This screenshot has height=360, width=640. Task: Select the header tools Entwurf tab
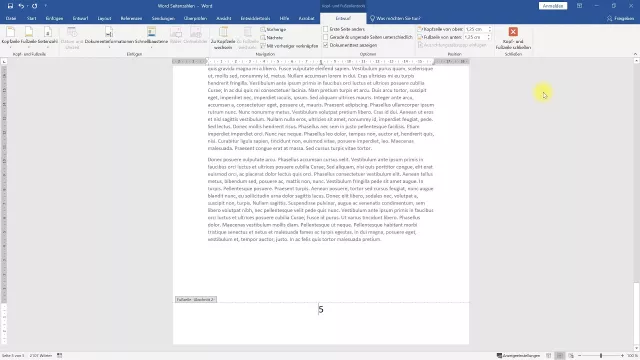click(343, 18)
